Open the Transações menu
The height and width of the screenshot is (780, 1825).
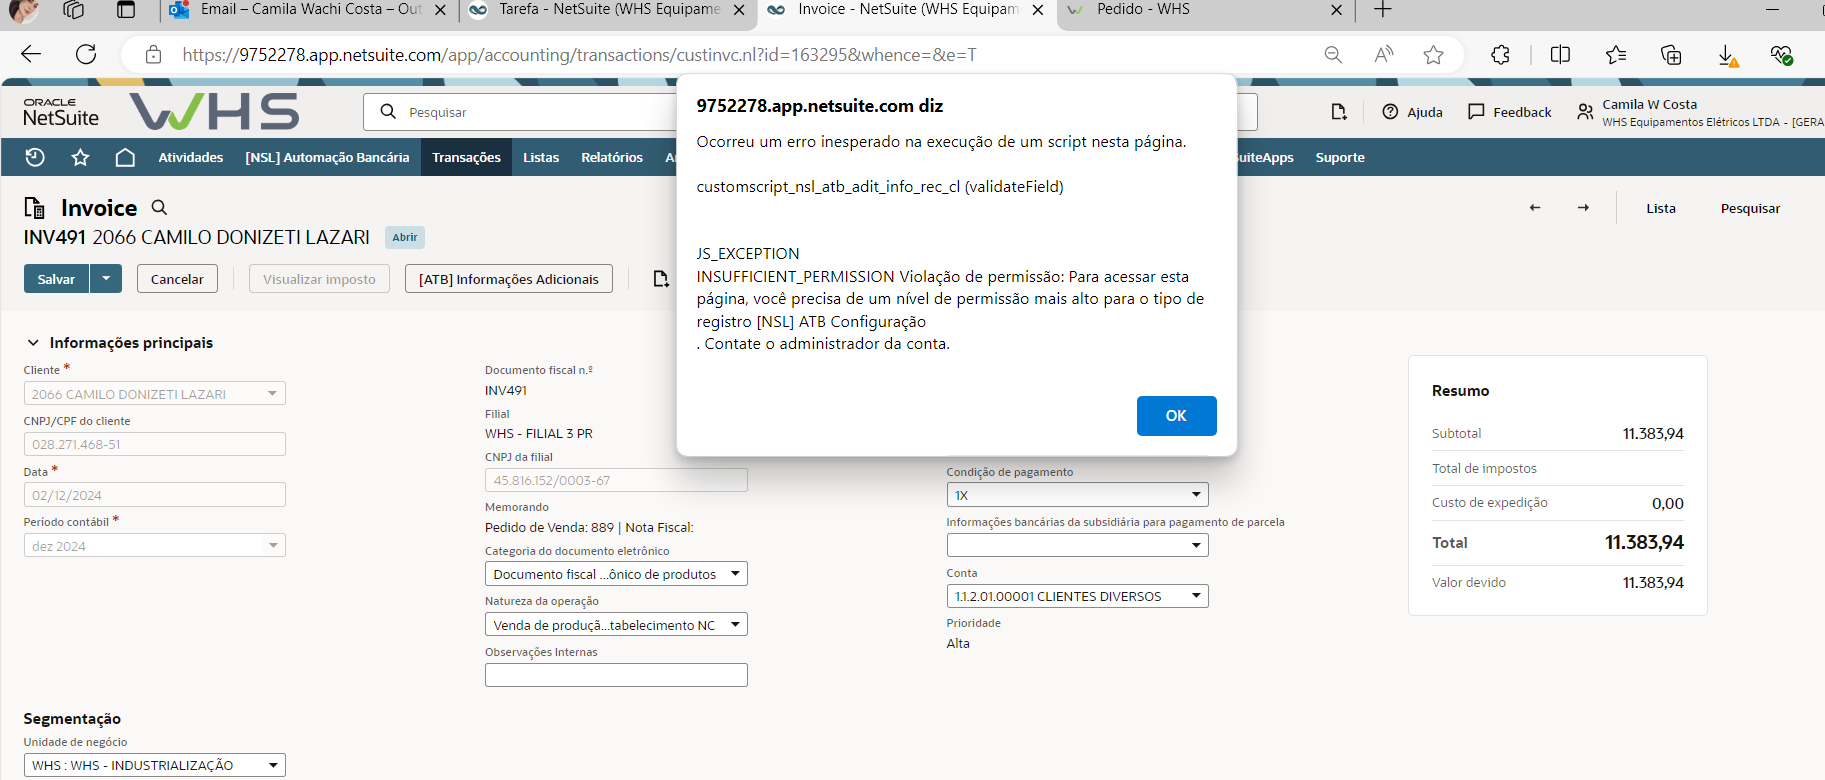pyautogui.click(x=466, y=157)
